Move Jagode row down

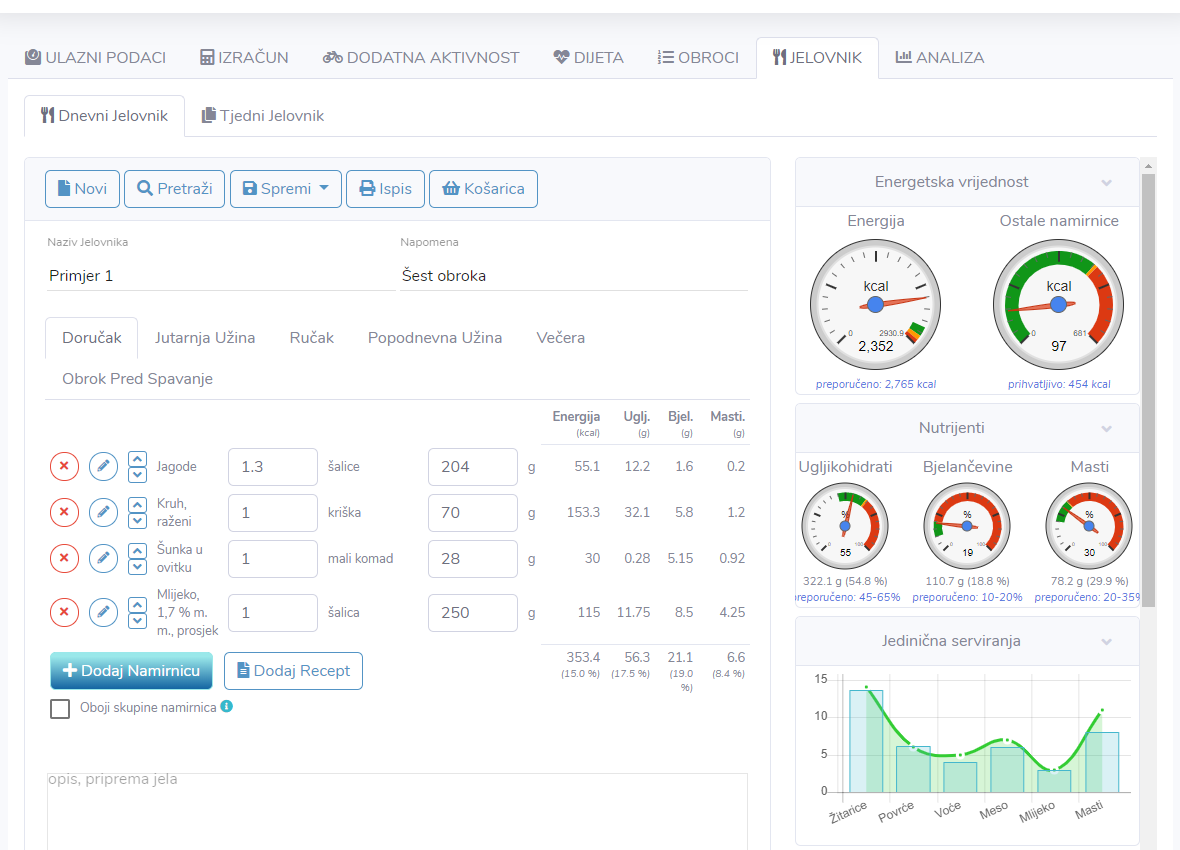[137, 475]
